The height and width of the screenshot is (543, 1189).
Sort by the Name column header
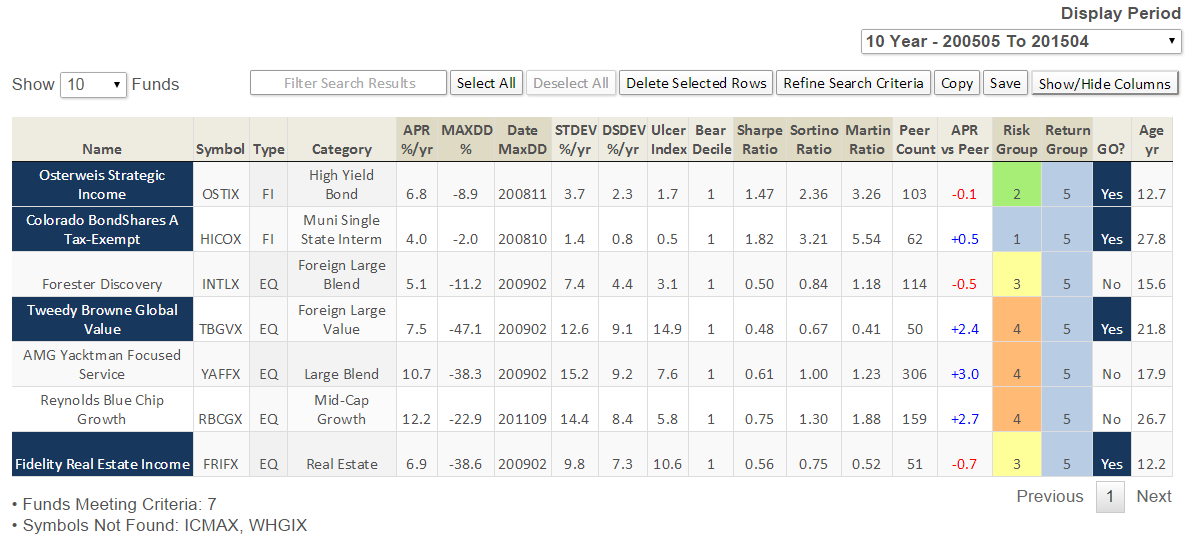(102, 149)
